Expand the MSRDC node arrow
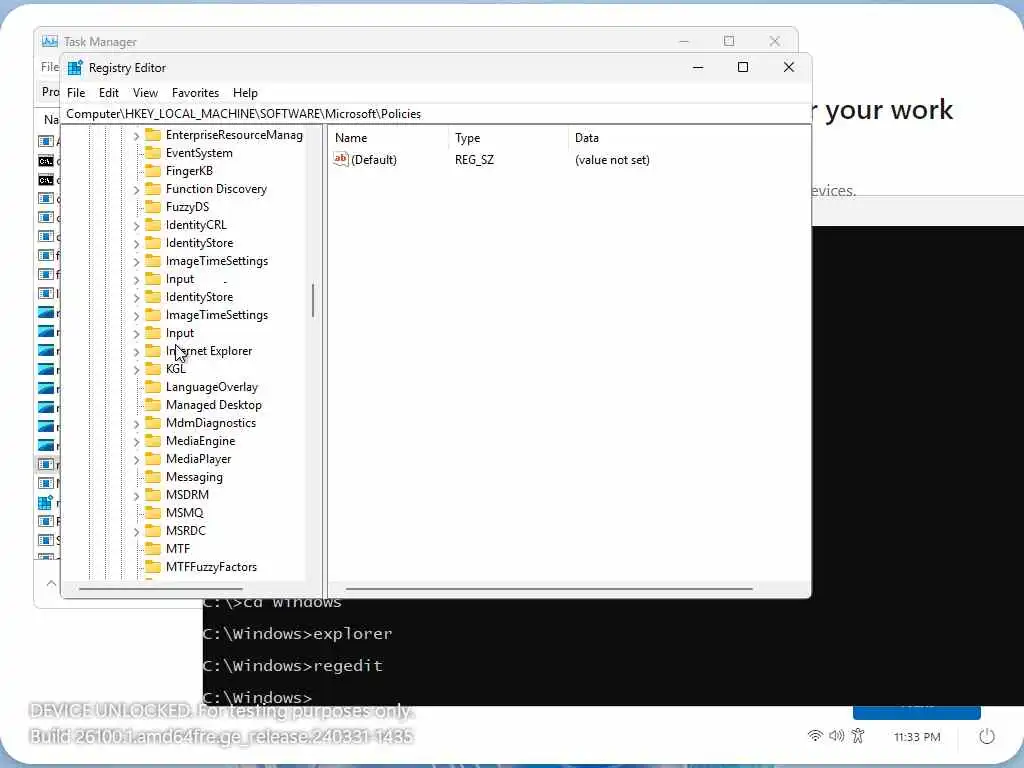Viewport: 1024px width, 768px height. coord(136,532)
